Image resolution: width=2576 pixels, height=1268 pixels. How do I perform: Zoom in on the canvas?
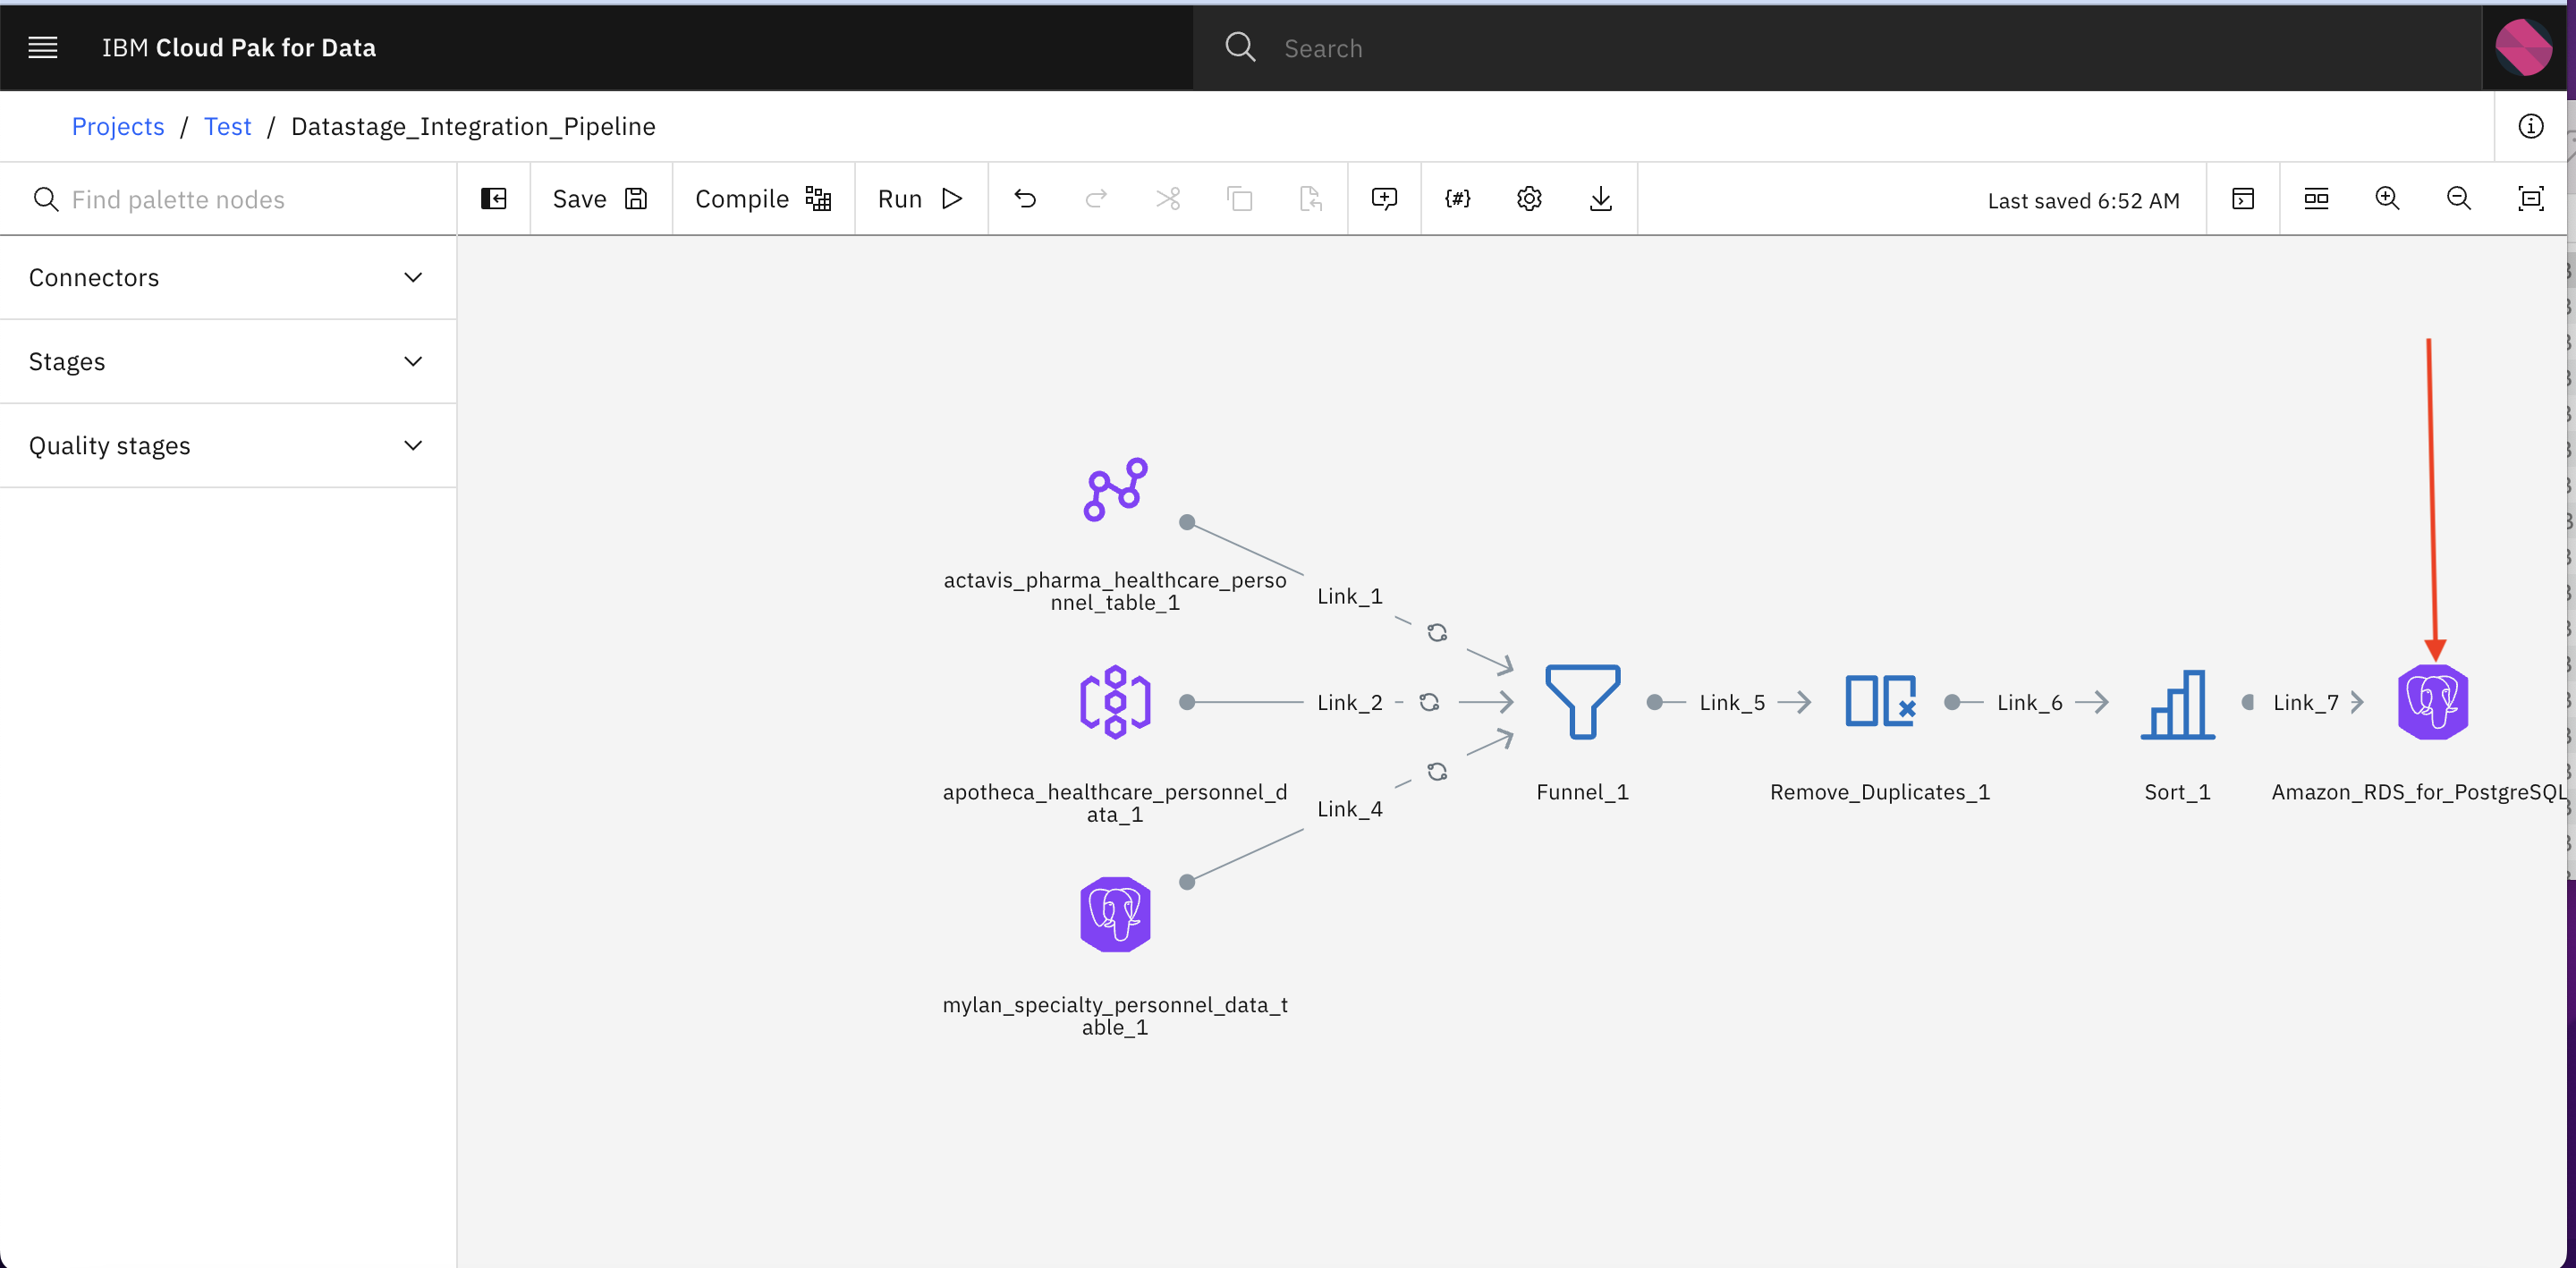pos(2387,198)
